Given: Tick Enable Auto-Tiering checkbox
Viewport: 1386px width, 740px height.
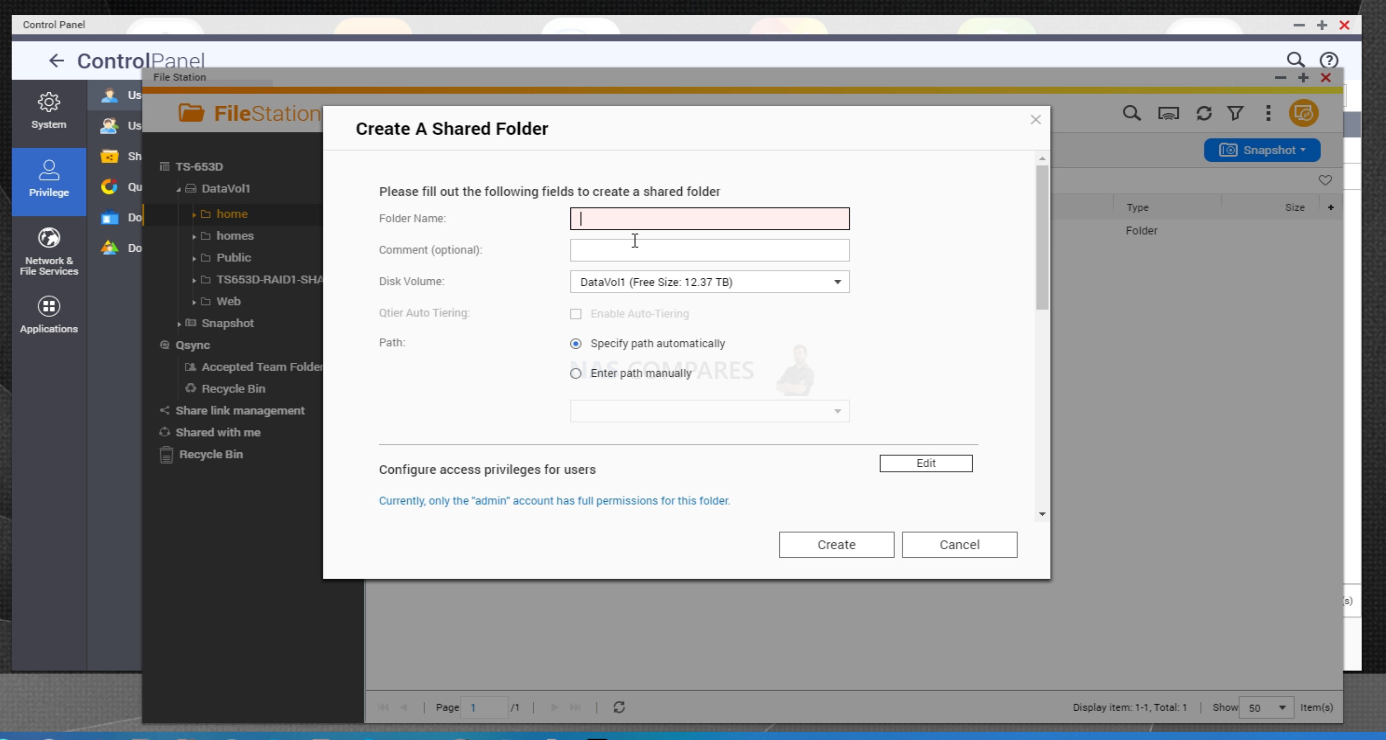Looking at the screenshot, I should pyautogui.click(x=575, y=314).
